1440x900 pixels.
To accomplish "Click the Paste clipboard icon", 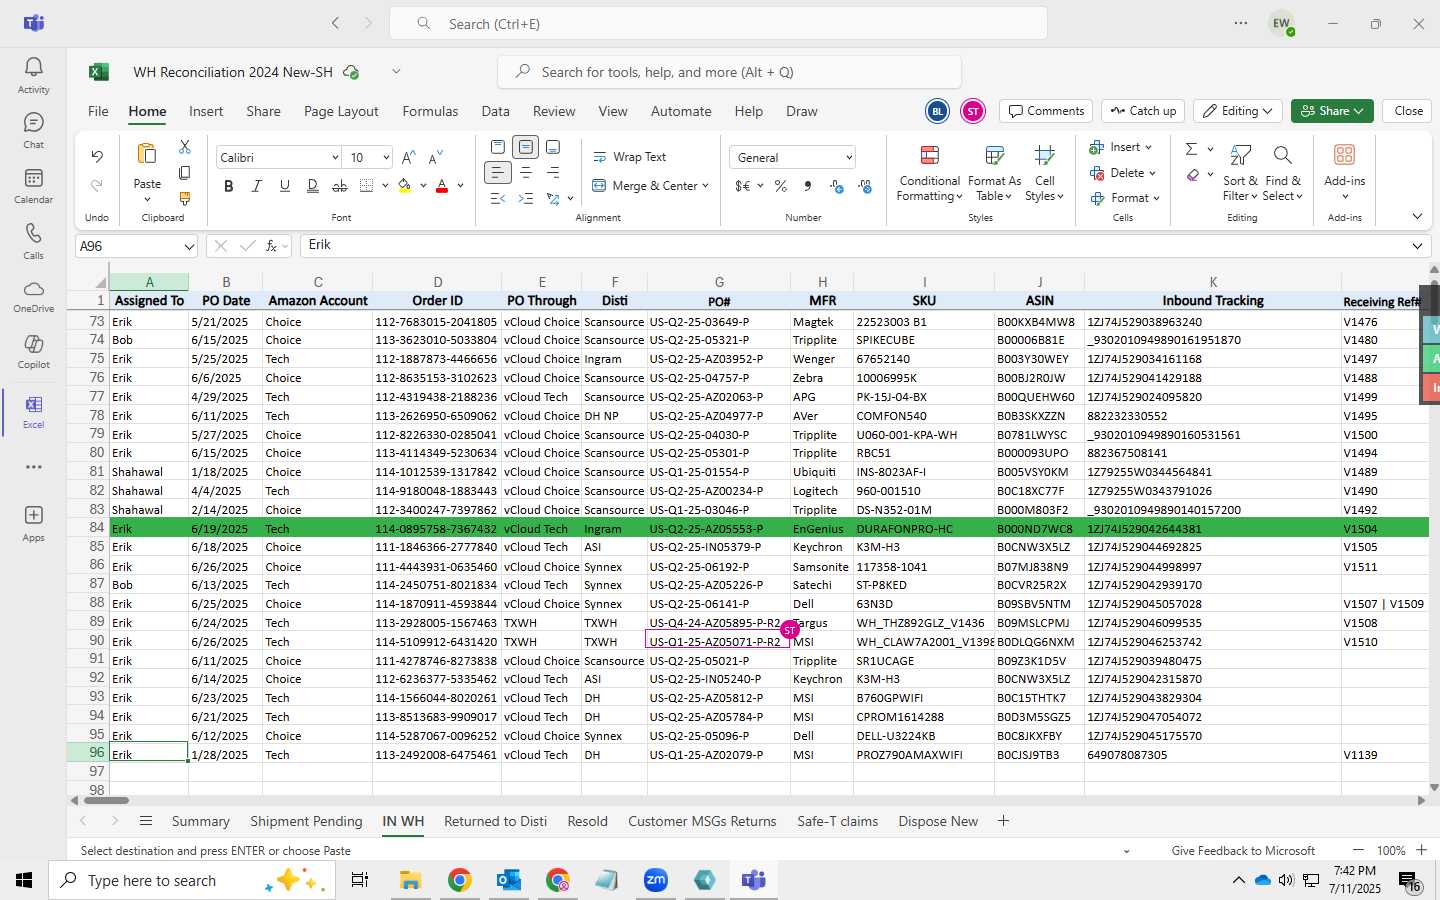I will [147, 155].
